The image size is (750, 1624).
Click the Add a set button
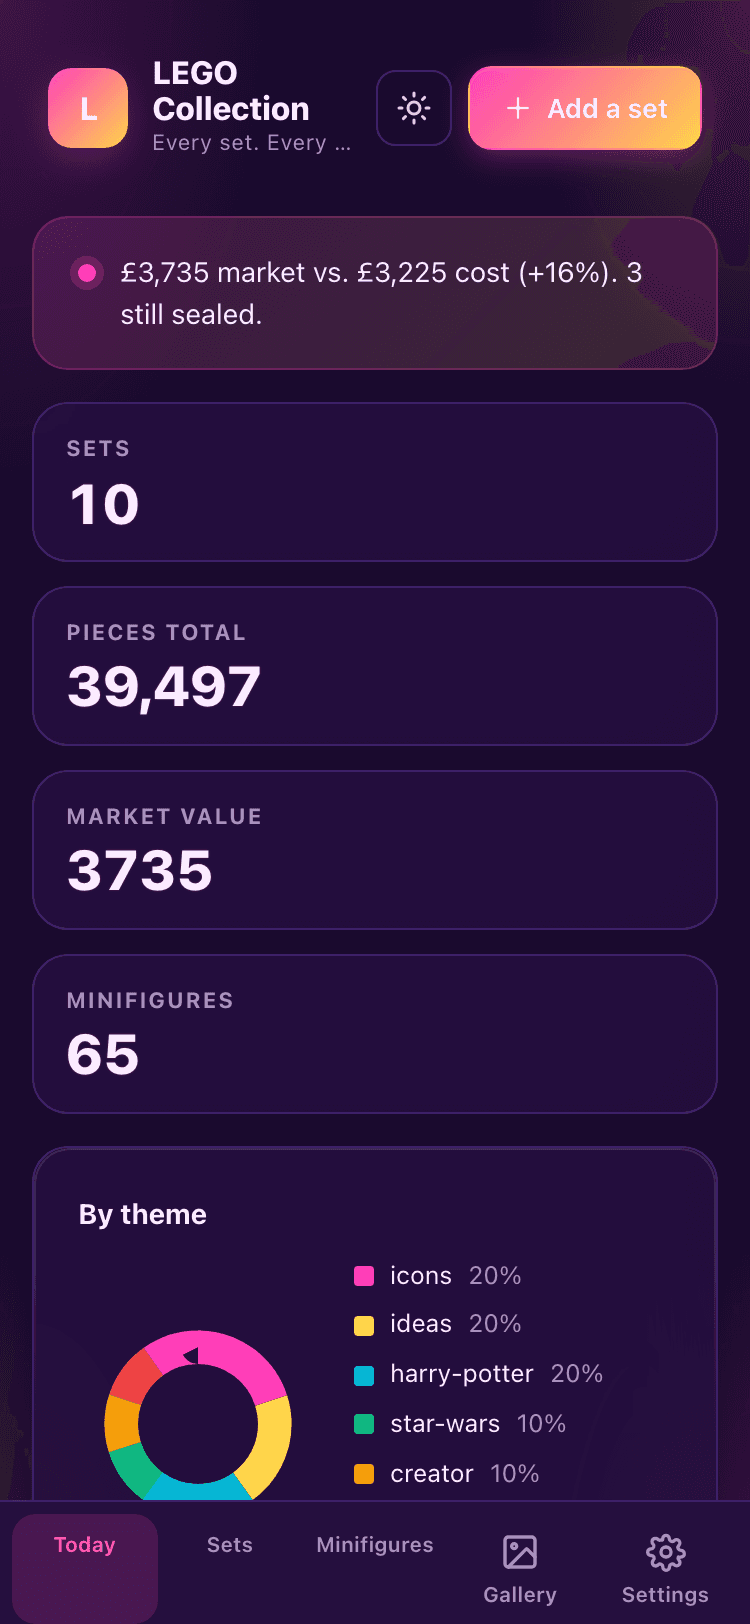pyautogui.click(x=585, y=108)
